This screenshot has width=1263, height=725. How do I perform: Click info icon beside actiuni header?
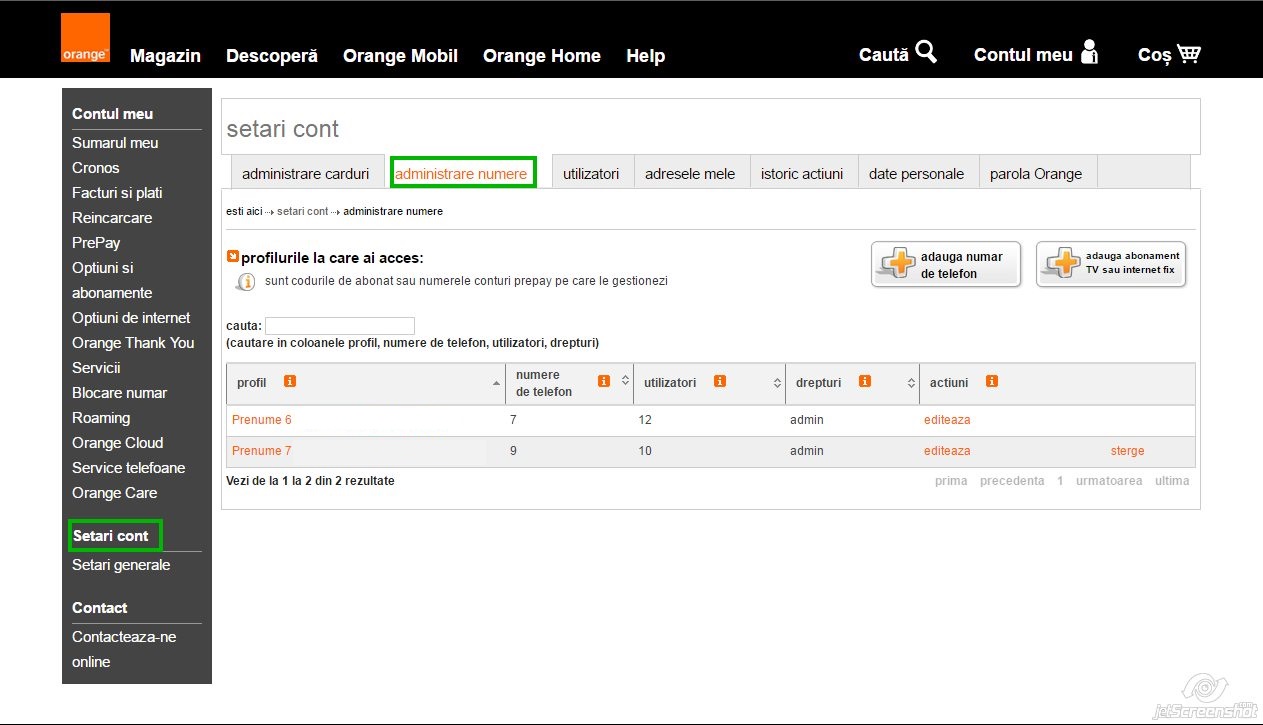tap(992, 381)
